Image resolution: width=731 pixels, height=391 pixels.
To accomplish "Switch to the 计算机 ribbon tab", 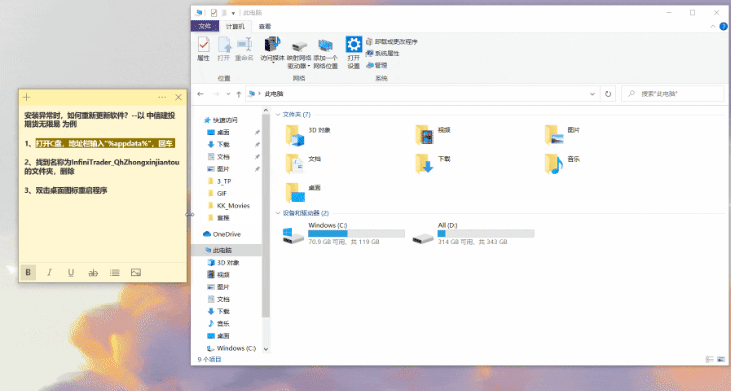I will (x=235, y=27).
